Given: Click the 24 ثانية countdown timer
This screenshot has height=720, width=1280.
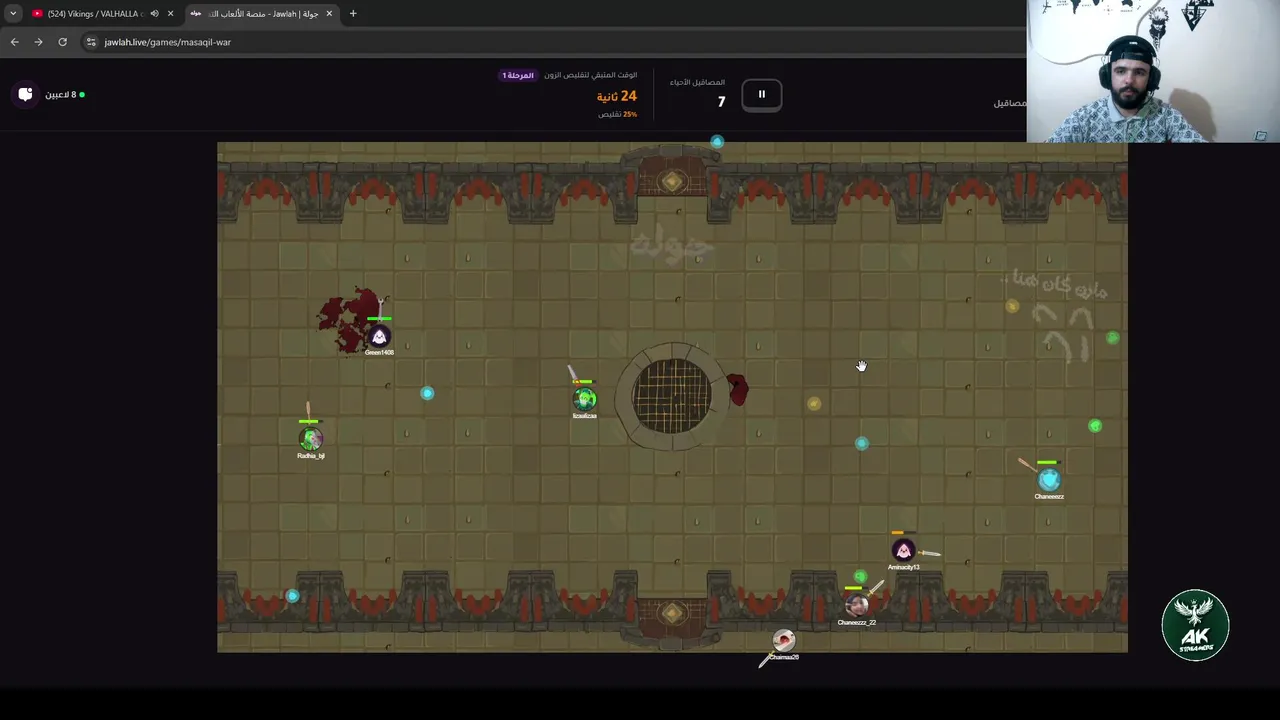Looking at the screenshot, I should 617,96.
